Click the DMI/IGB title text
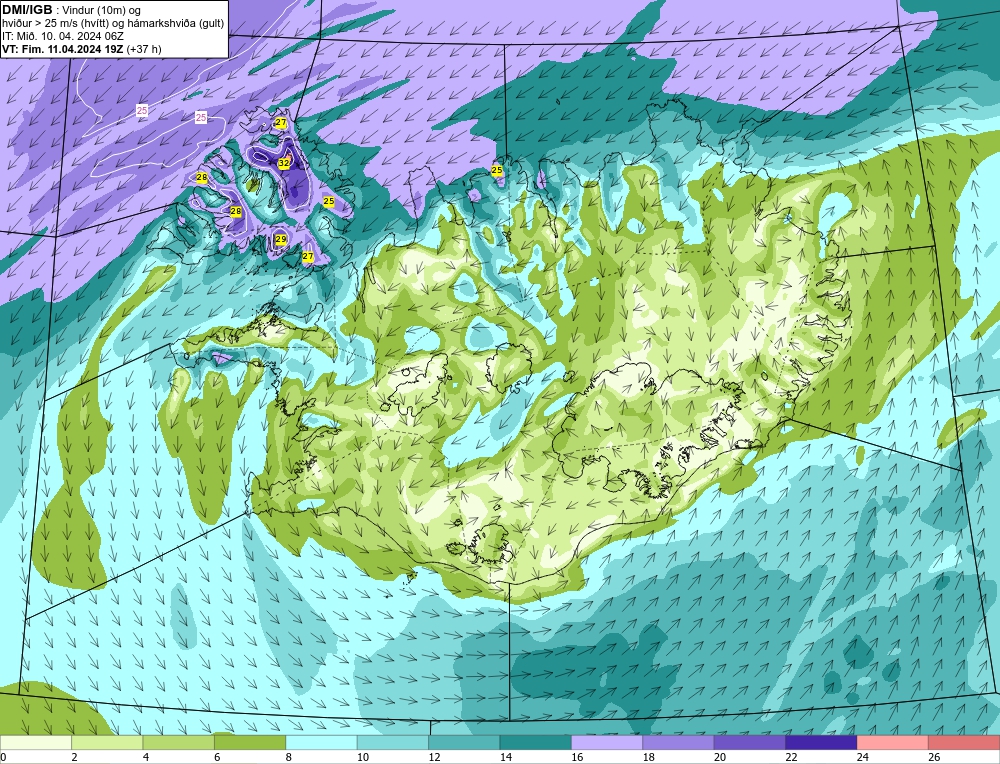Image resolution: width=1000 pixels, height=764 pixels. pos(27,10)
